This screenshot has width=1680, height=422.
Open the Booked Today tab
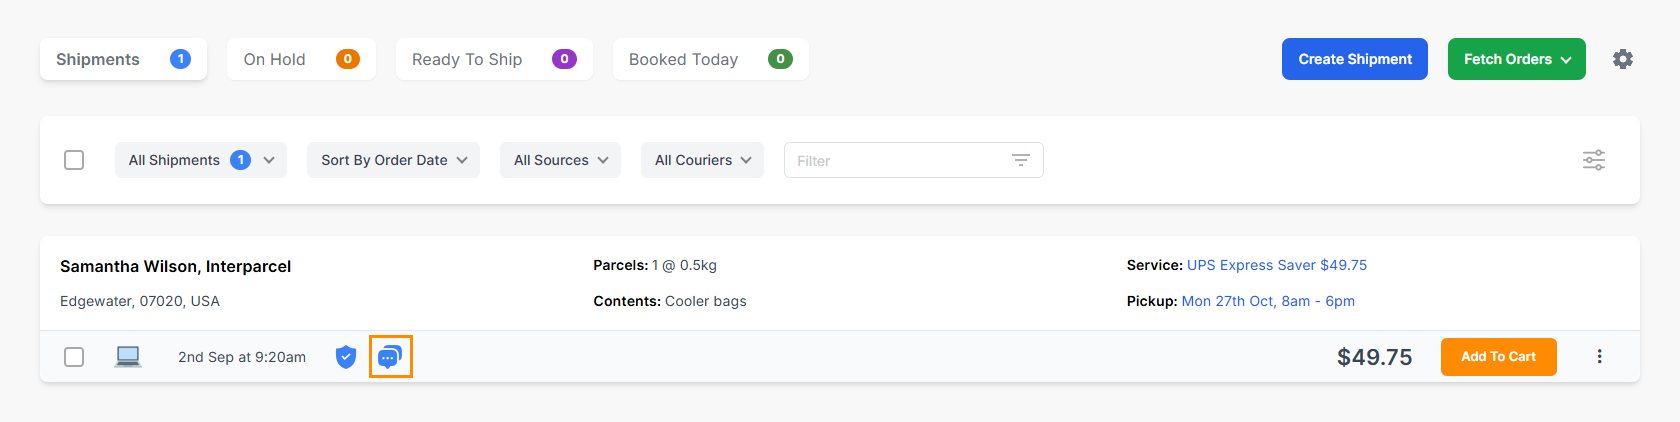[x=710, y=59]
